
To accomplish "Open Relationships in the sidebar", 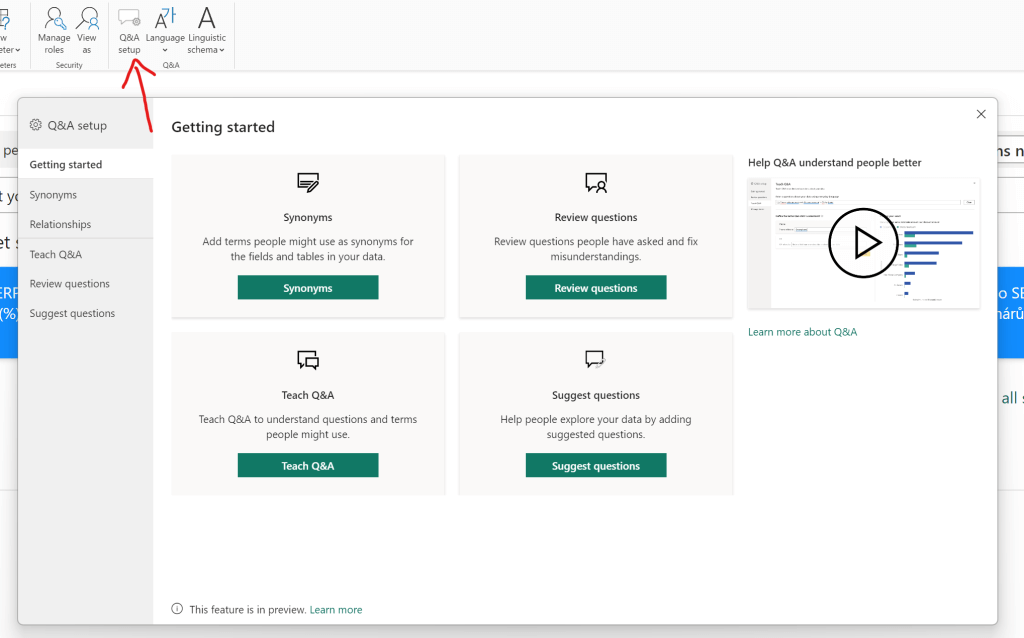I will coord(60,224).
